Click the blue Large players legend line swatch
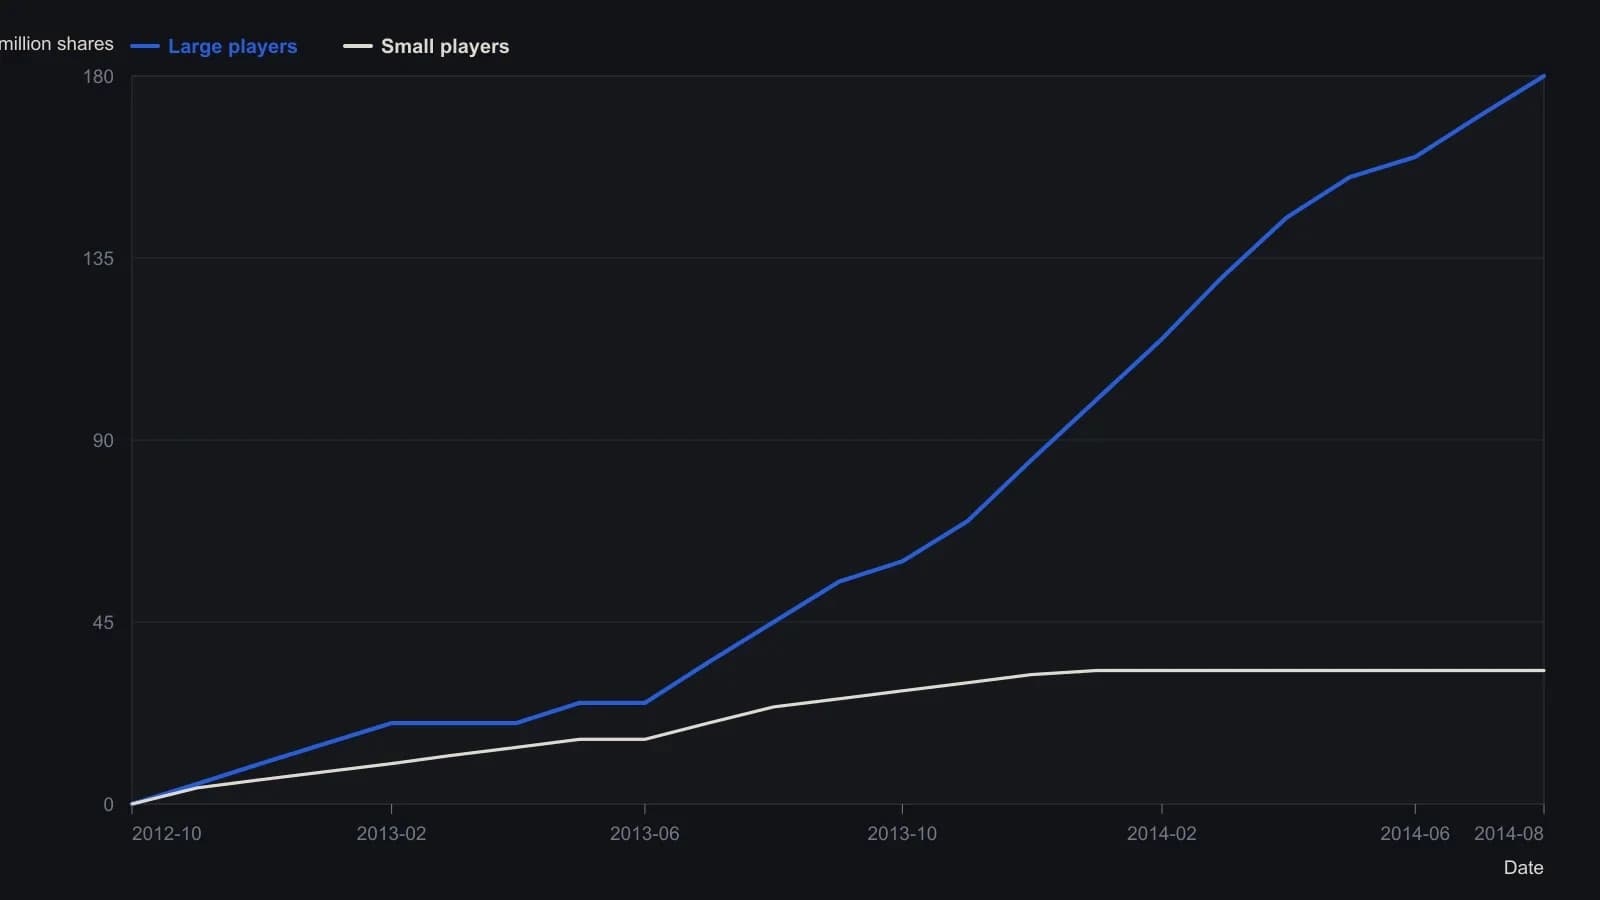This screenshot has height=900, width=1600. [145, 46]
